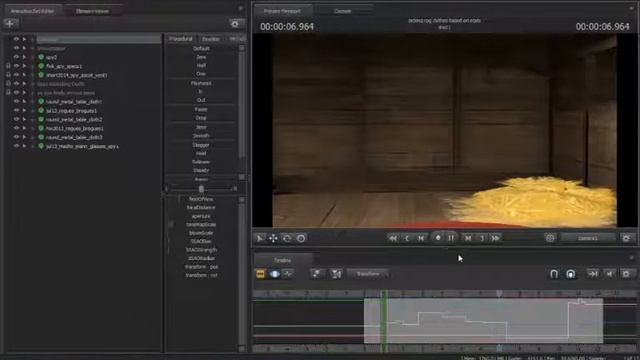Apply the Smooth procedural preset
This screenshot has height=360, width=640.
201,136
